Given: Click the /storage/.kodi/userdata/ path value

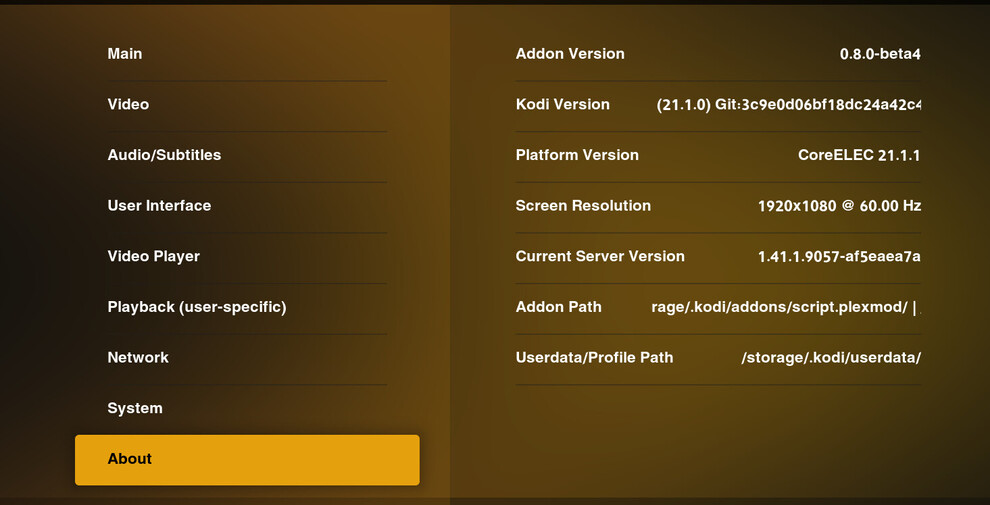Looking at the screenshot, I should [x=830, y=358].
